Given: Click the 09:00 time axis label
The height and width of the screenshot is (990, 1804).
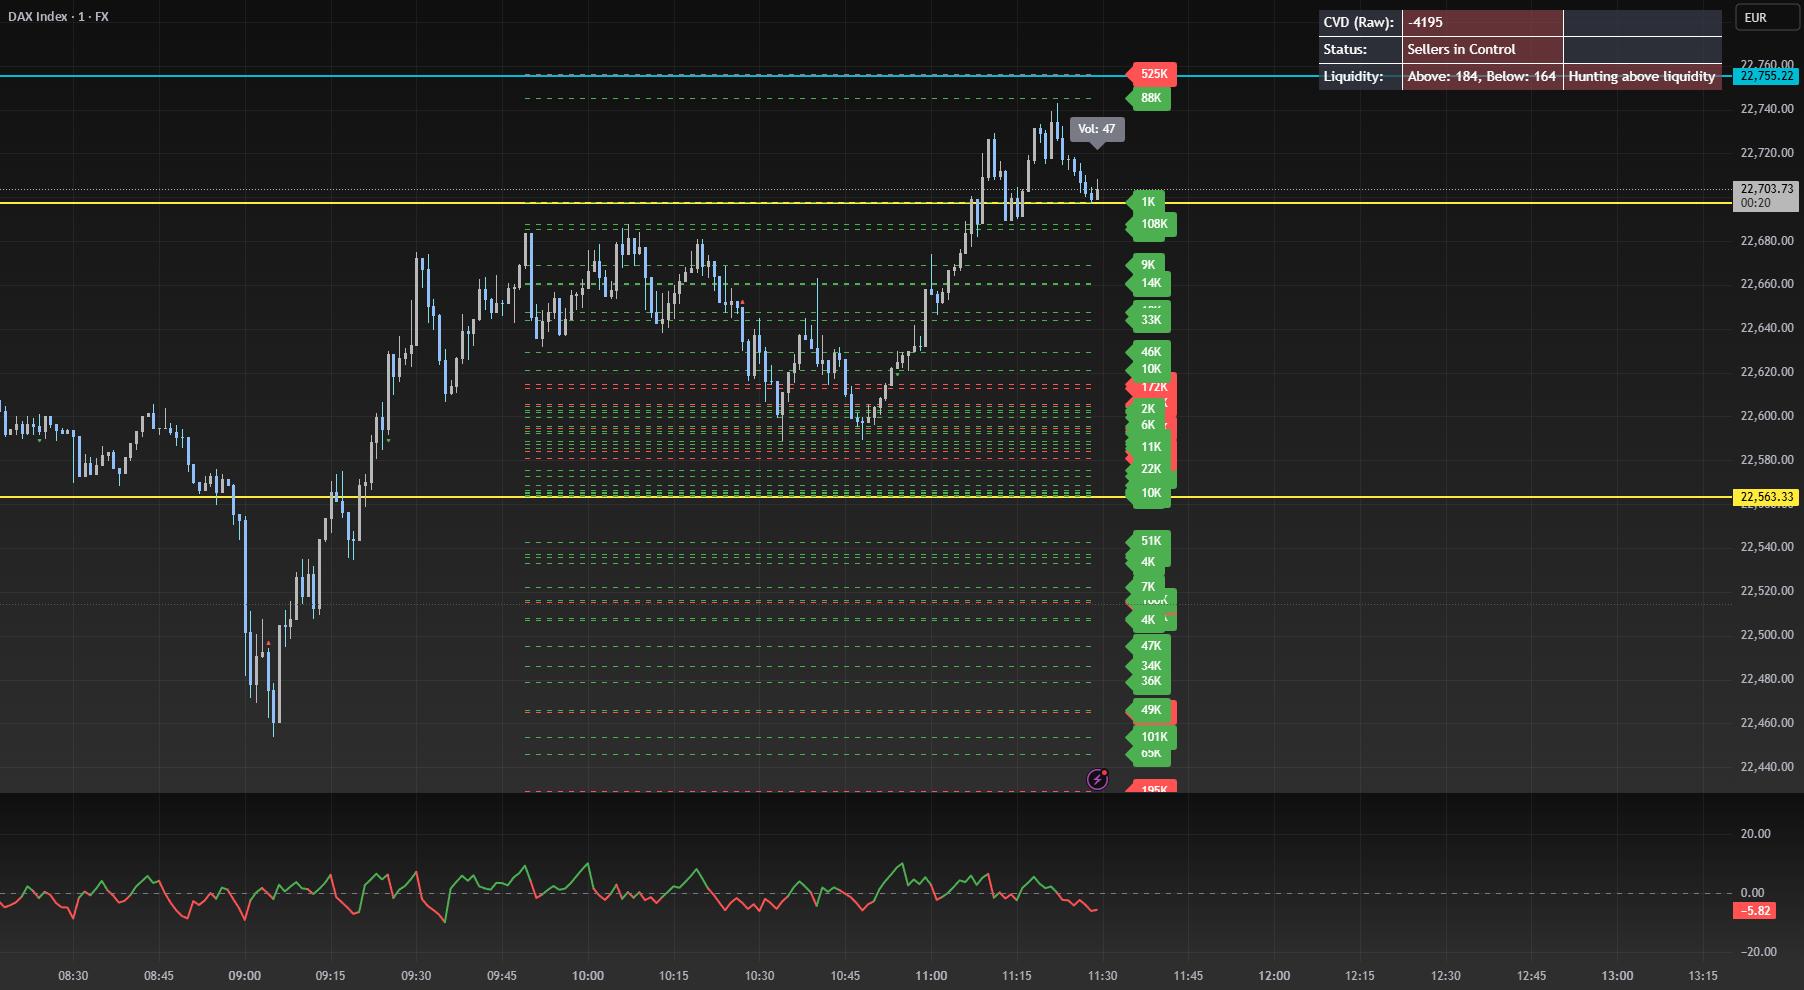Looking at the screenshot, I should (244, 976).
